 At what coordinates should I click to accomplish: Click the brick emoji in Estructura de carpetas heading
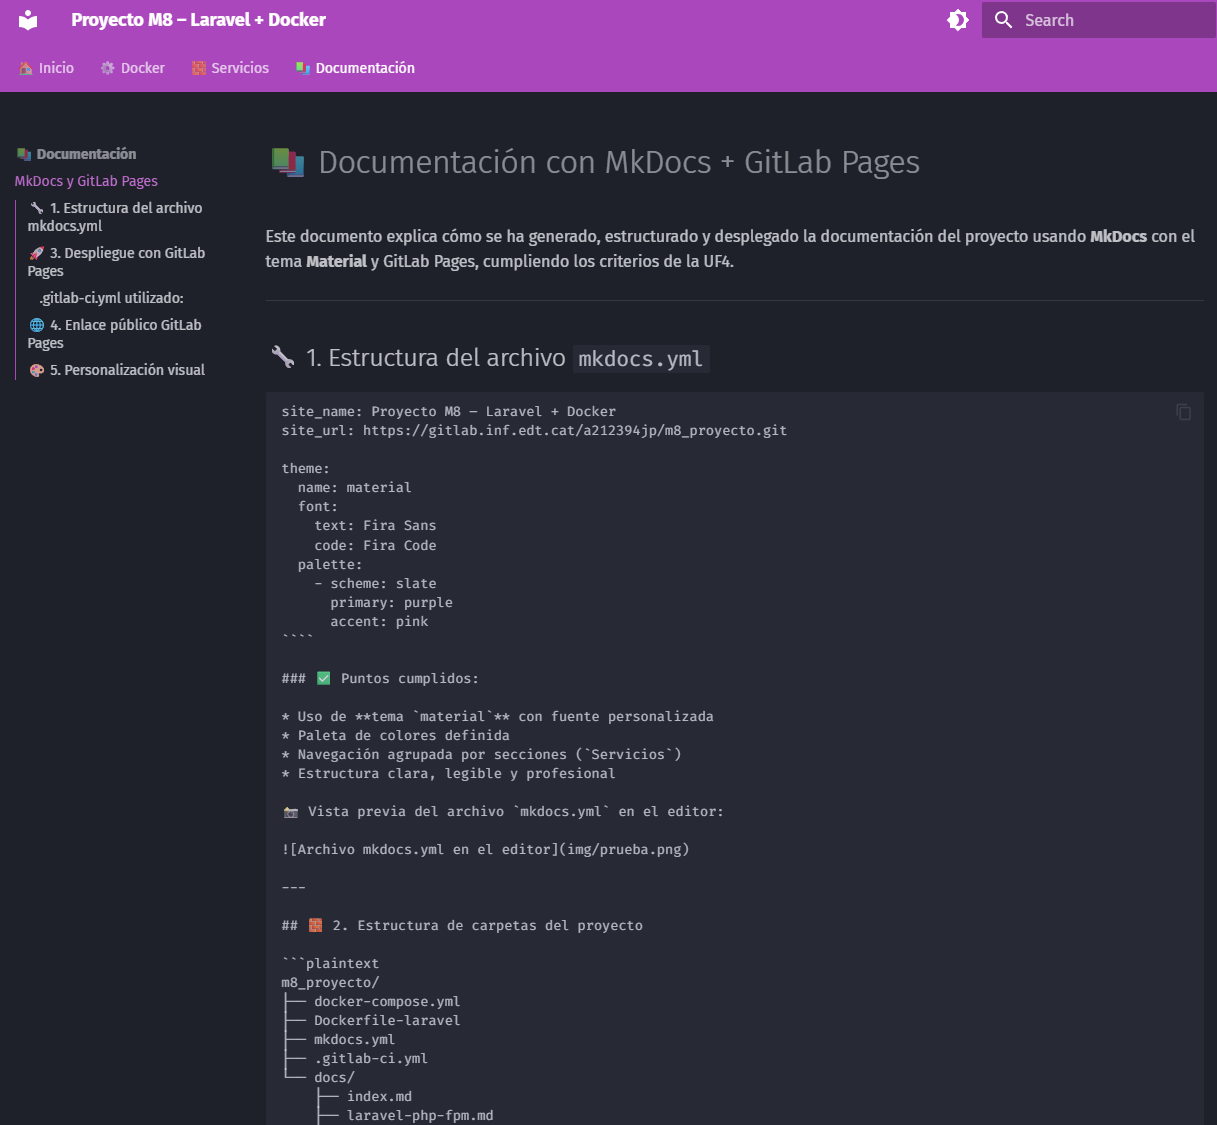click(315, 926)
